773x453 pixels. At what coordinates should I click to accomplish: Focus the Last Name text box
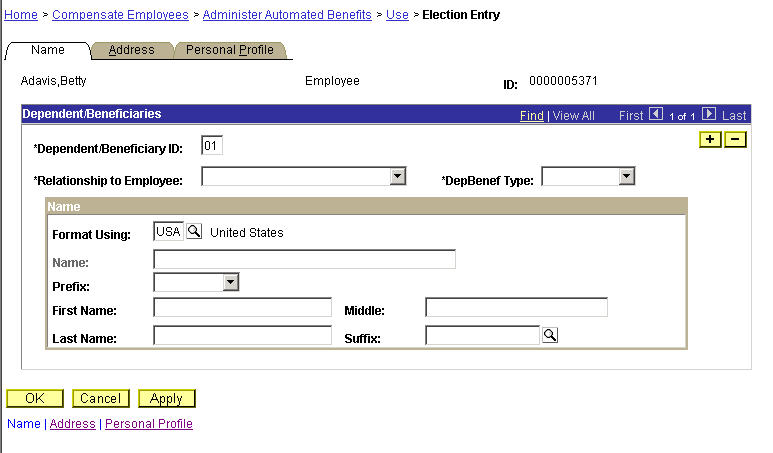pos(243,335)
